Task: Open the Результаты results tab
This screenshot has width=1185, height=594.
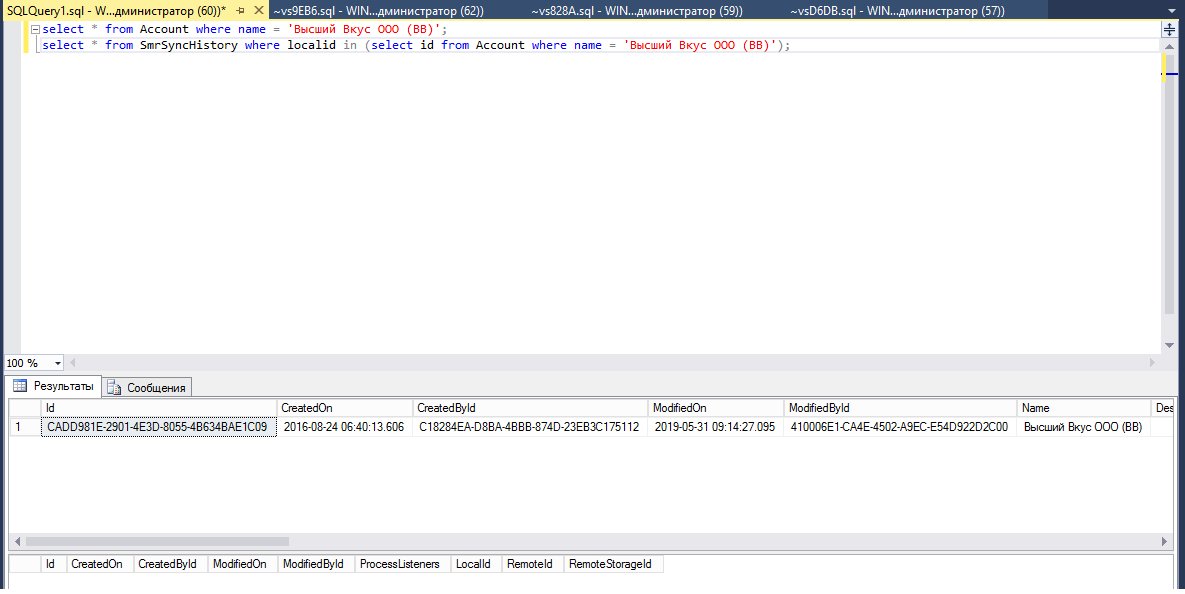Action: (x=54, y=386)
